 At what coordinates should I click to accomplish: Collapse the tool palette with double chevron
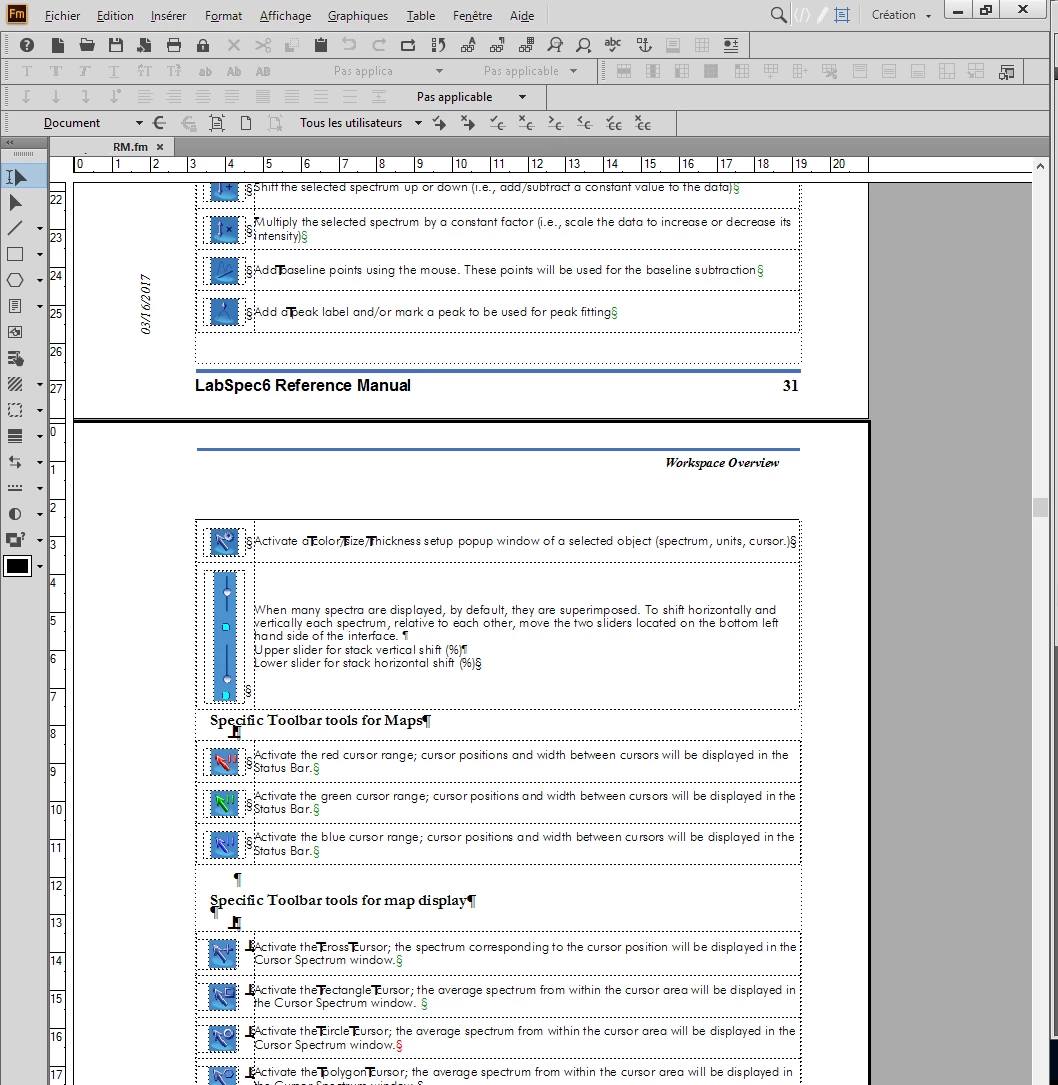point(10,142)
